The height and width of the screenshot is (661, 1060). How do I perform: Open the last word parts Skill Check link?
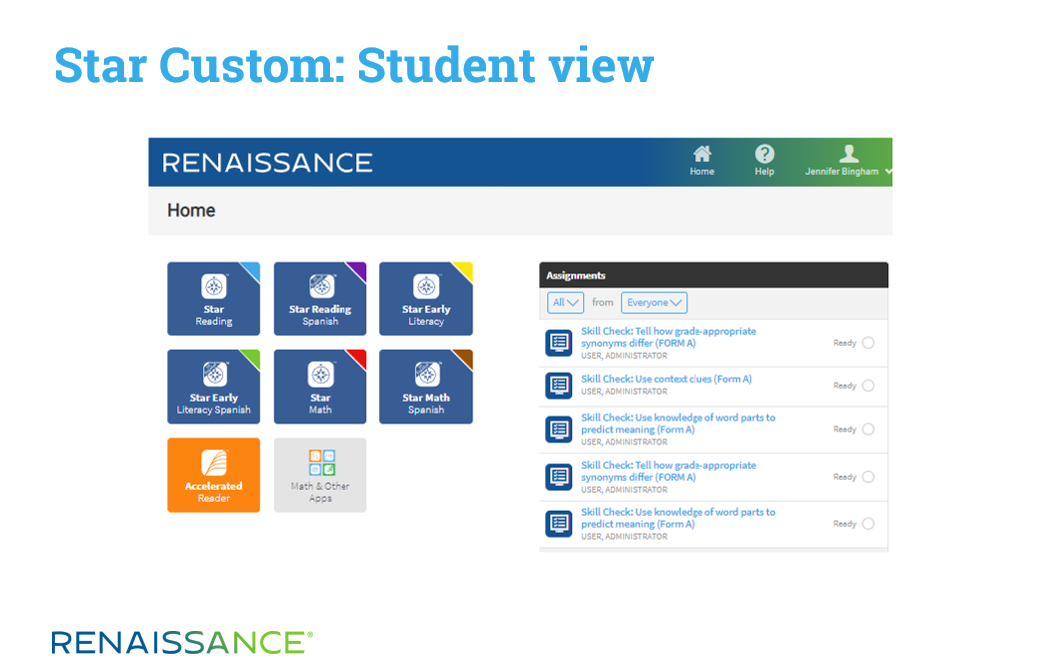pos(678,518)
